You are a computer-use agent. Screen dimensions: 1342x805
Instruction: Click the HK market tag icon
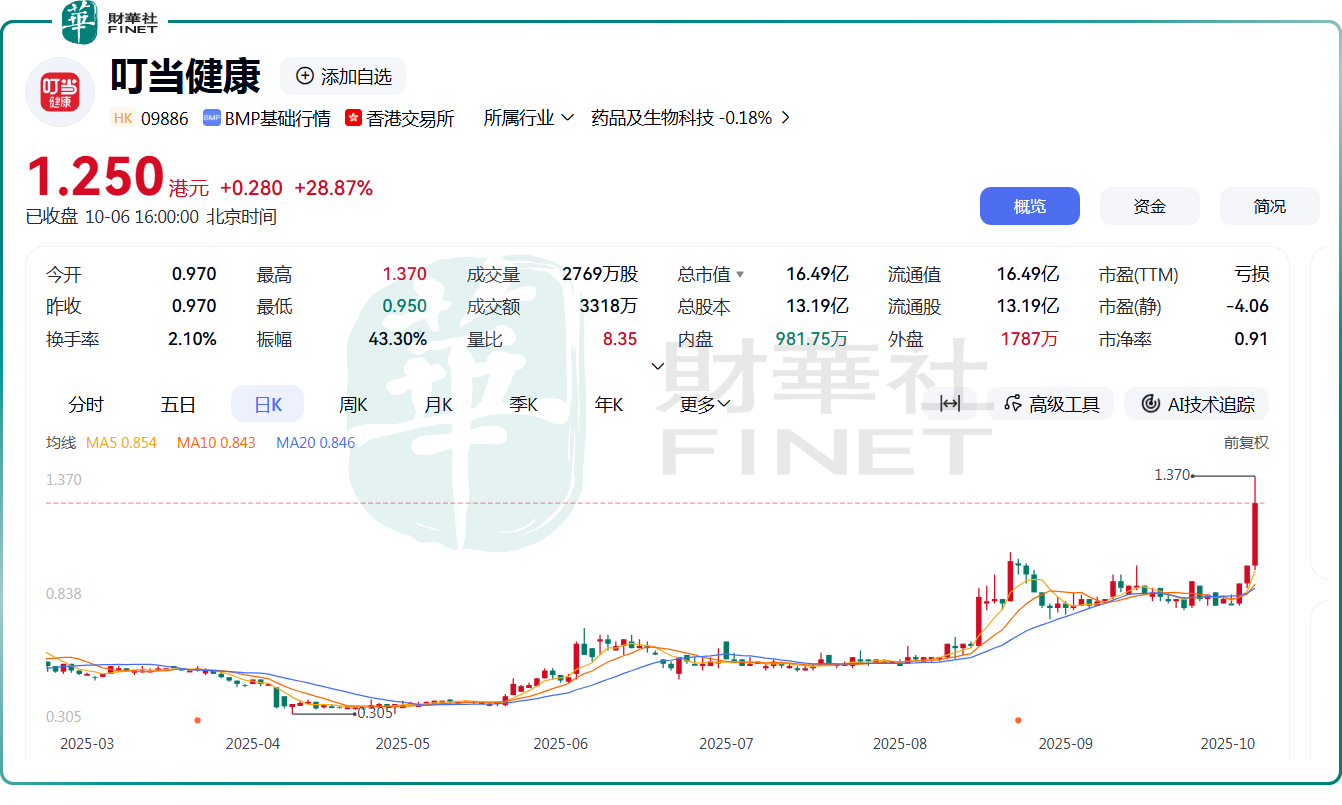[123, 118]
